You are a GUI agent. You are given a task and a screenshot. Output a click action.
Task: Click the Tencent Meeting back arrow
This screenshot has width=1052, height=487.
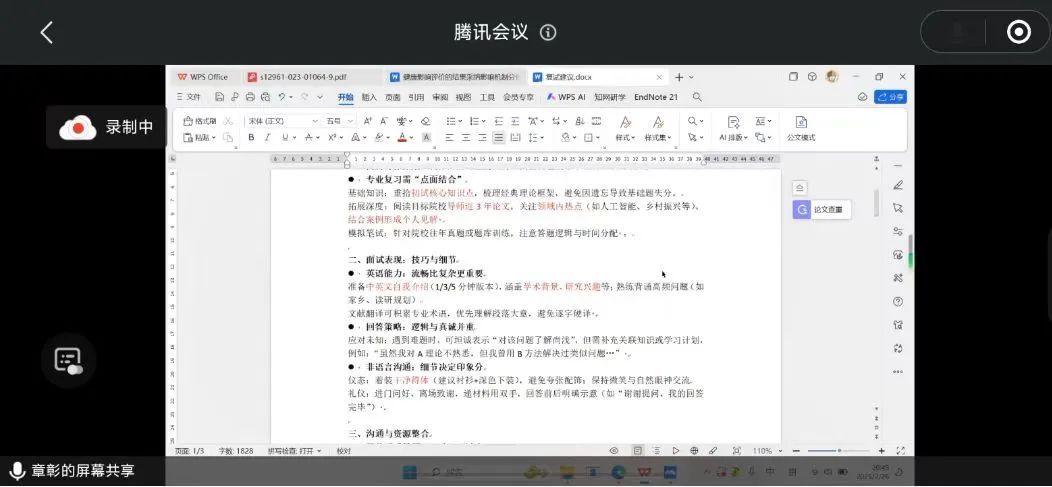[x=46, y=32]
